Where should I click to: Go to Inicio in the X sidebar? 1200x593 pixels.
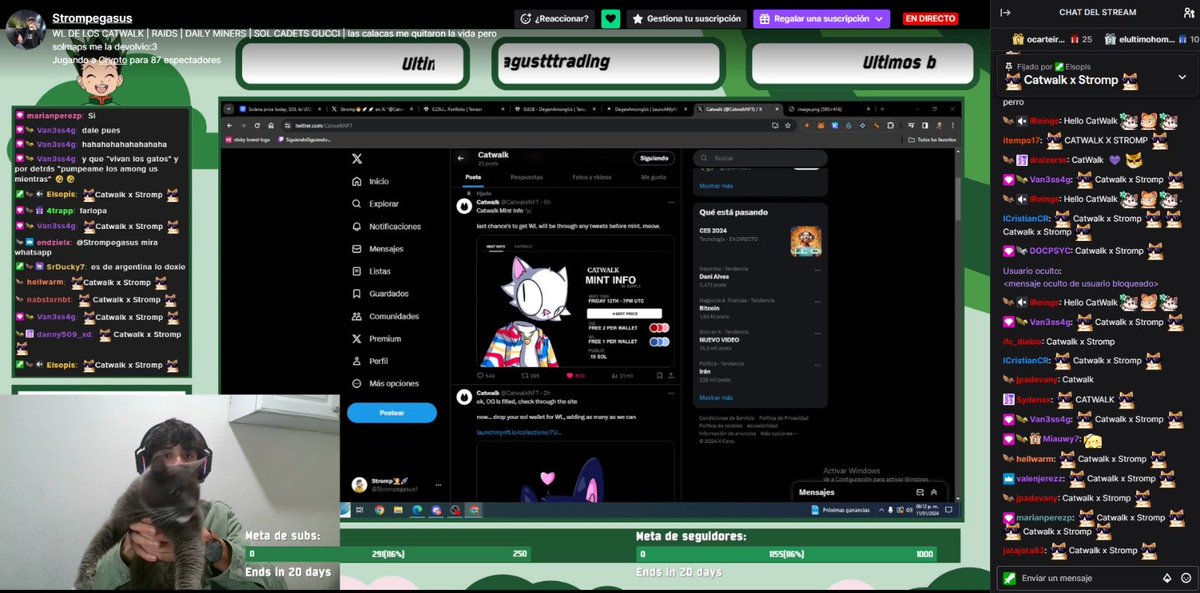pyautogui.click(x=371, y=181)
